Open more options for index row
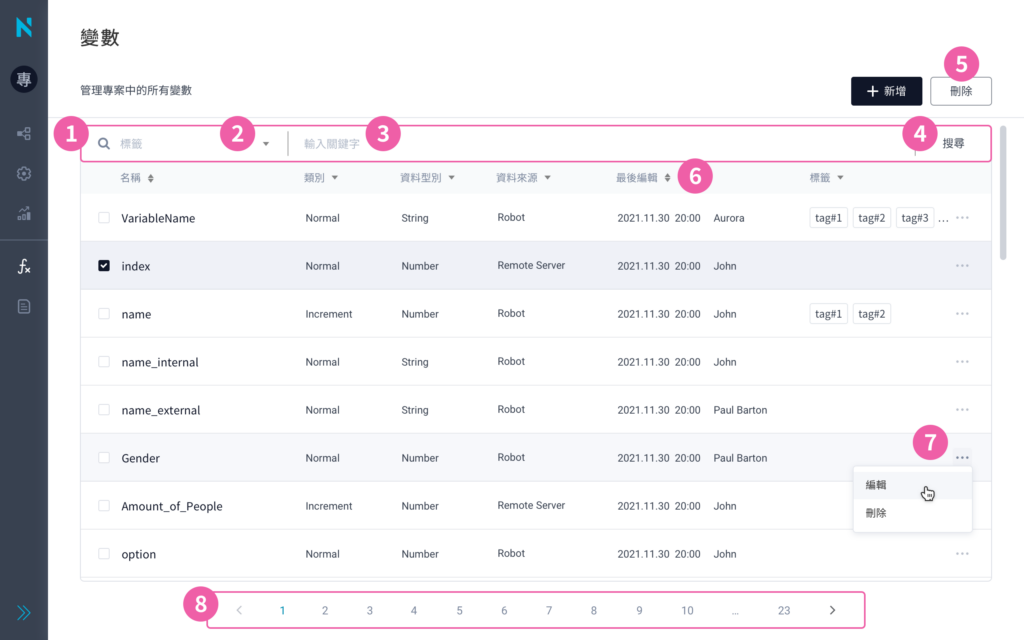Image resolution: width=1024 pixels, height=640 pixels. point(962,266)
